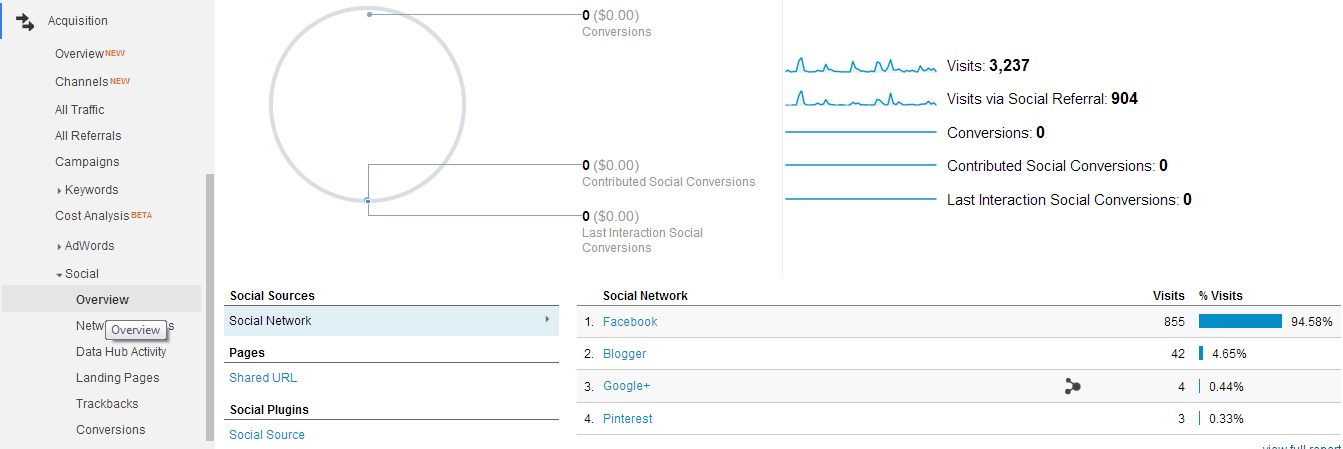Open the Pinterest network link
The width and height of the screenshot is (1343, 449).
point(627,419)
